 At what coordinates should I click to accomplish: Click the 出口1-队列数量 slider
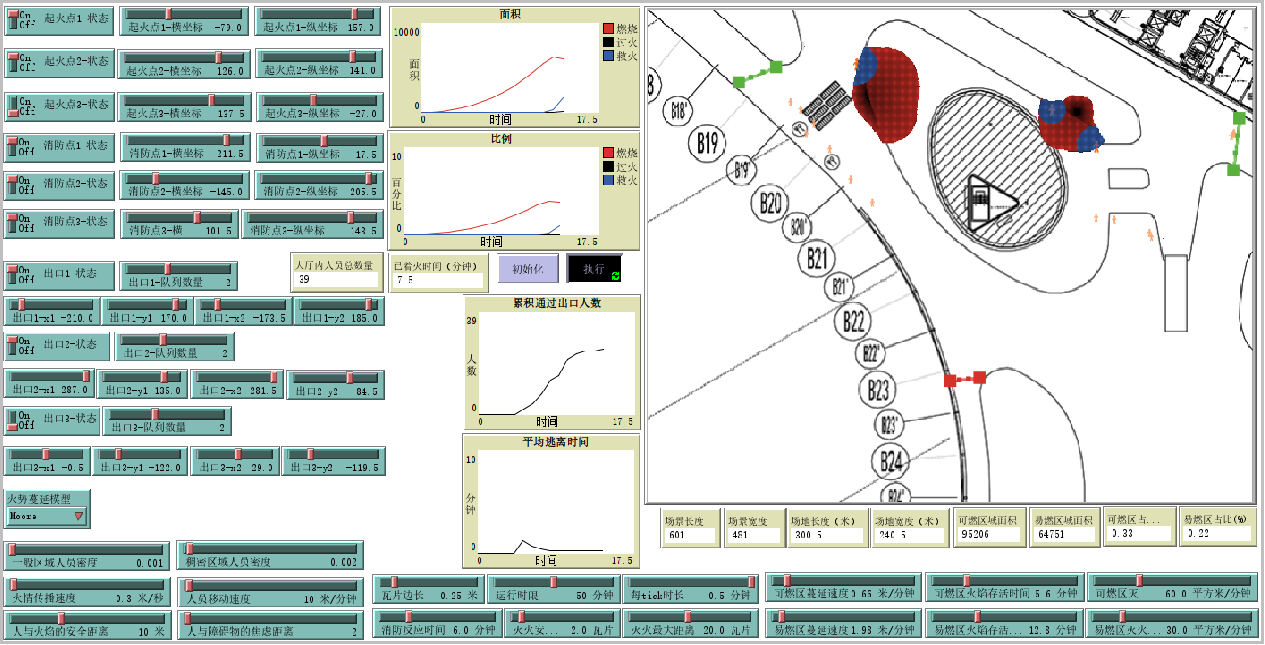(179, 276)
